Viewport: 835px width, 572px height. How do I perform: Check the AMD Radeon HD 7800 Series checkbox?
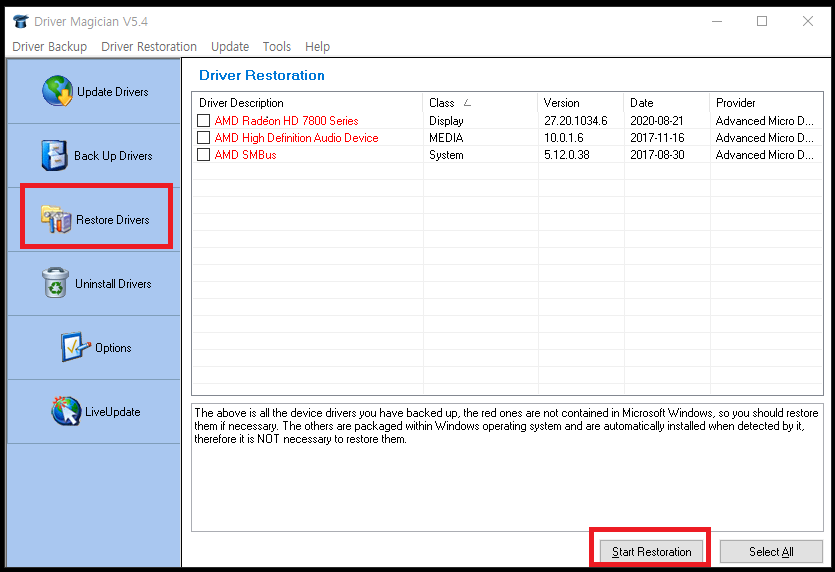click(x=203, y=120)
